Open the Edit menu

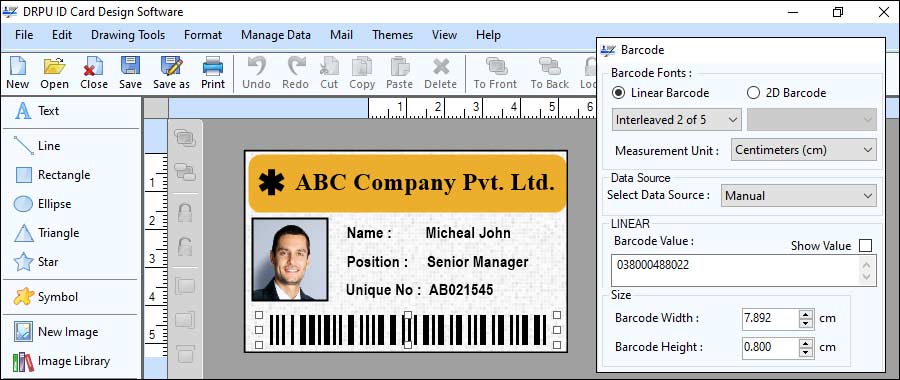coord(62,35)
